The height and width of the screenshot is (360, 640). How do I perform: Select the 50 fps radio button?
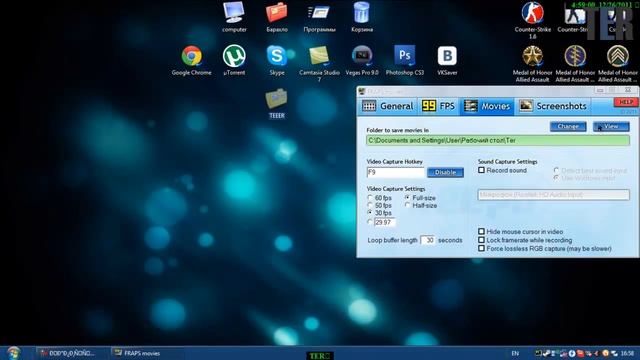[x=370, y=205]
